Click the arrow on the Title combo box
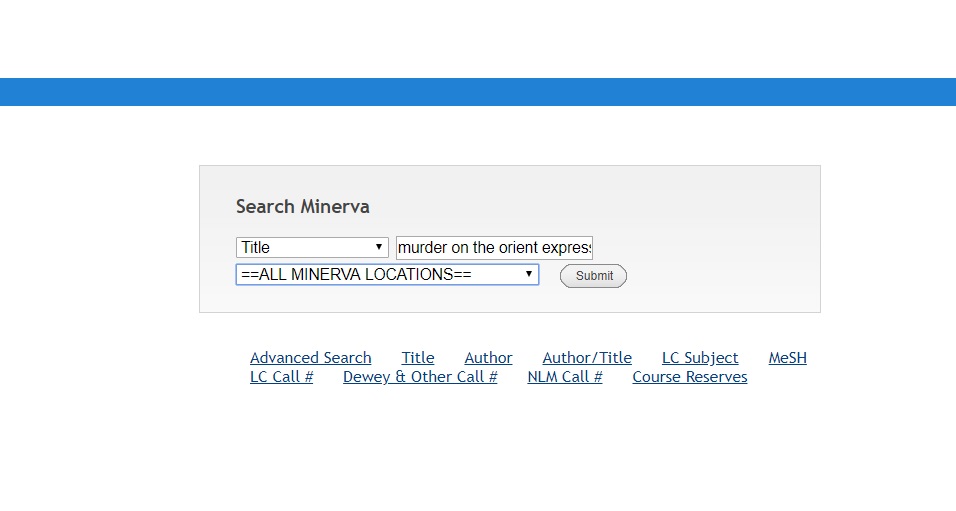 pos(379,247)
